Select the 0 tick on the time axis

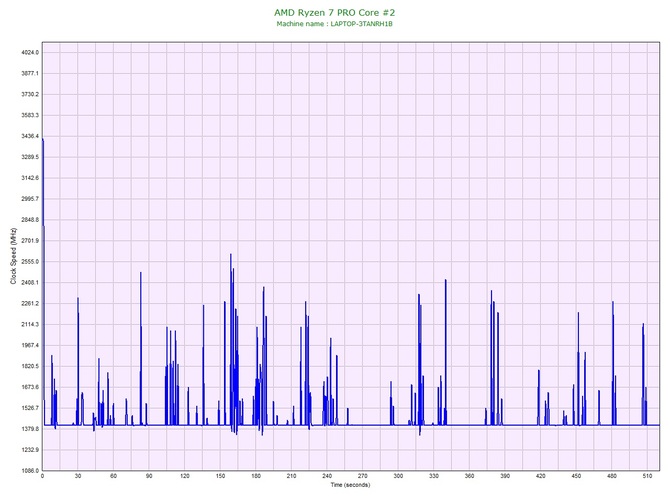(42, 476)
